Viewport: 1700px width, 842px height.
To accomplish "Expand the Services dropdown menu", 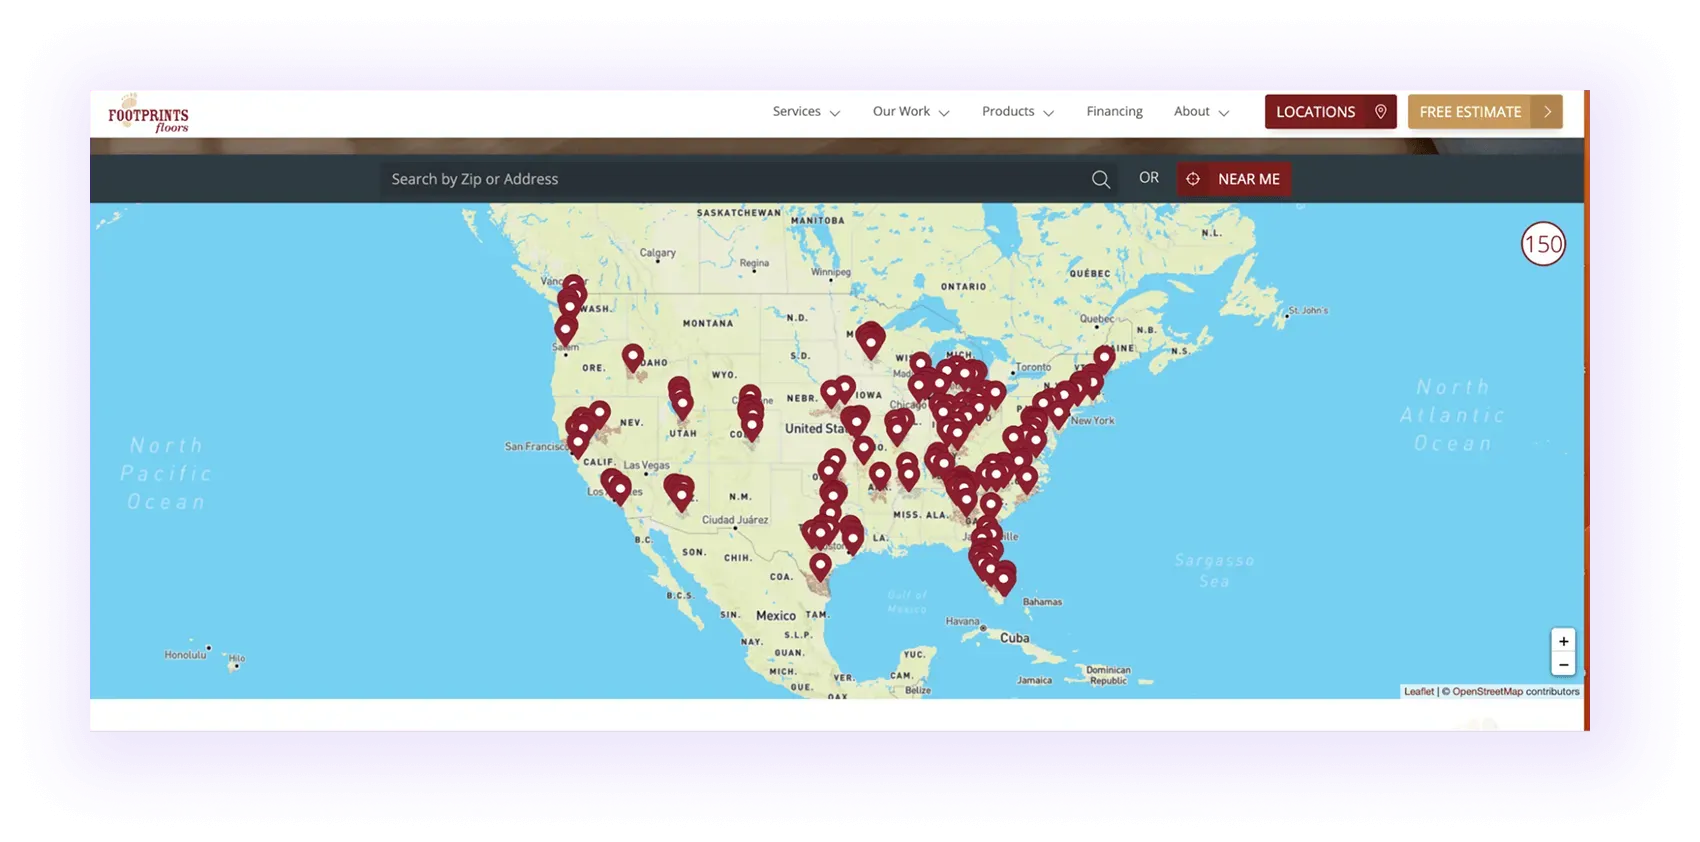I will pos(806,111).
